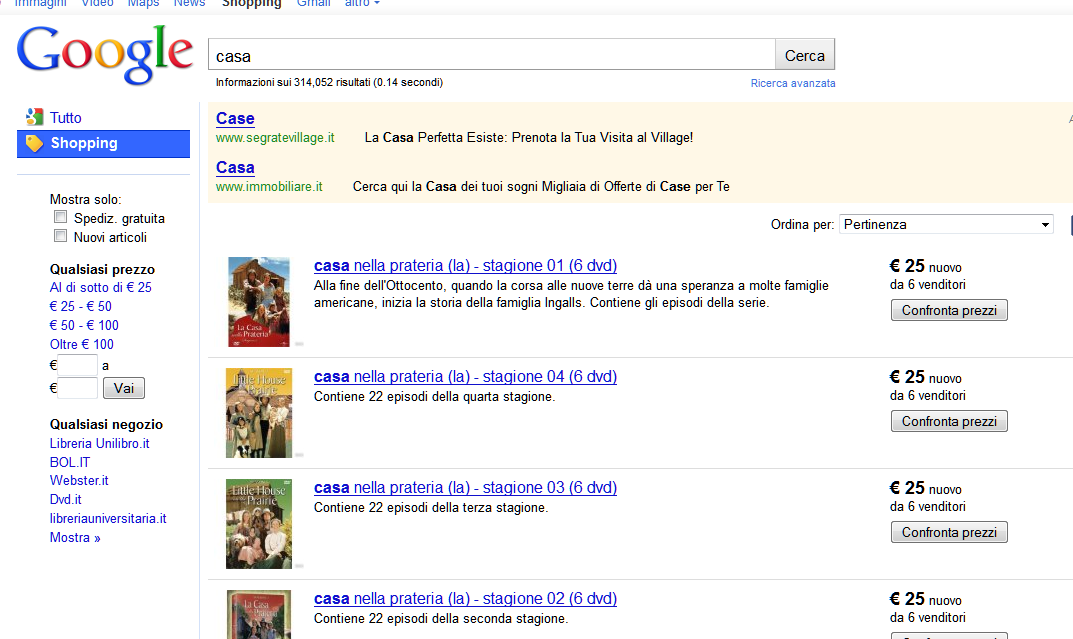Filter price € 25 - € 50

pyautogui.click(x=80, y=307)
